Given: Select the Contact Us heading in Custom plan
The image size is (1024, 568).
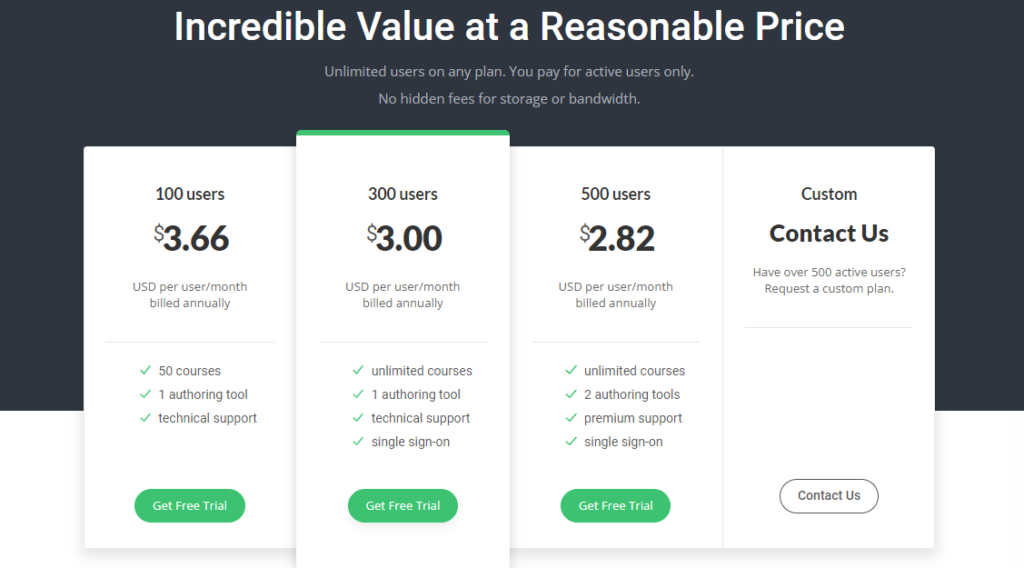Looking at the screenshot, I should (829, 233).
